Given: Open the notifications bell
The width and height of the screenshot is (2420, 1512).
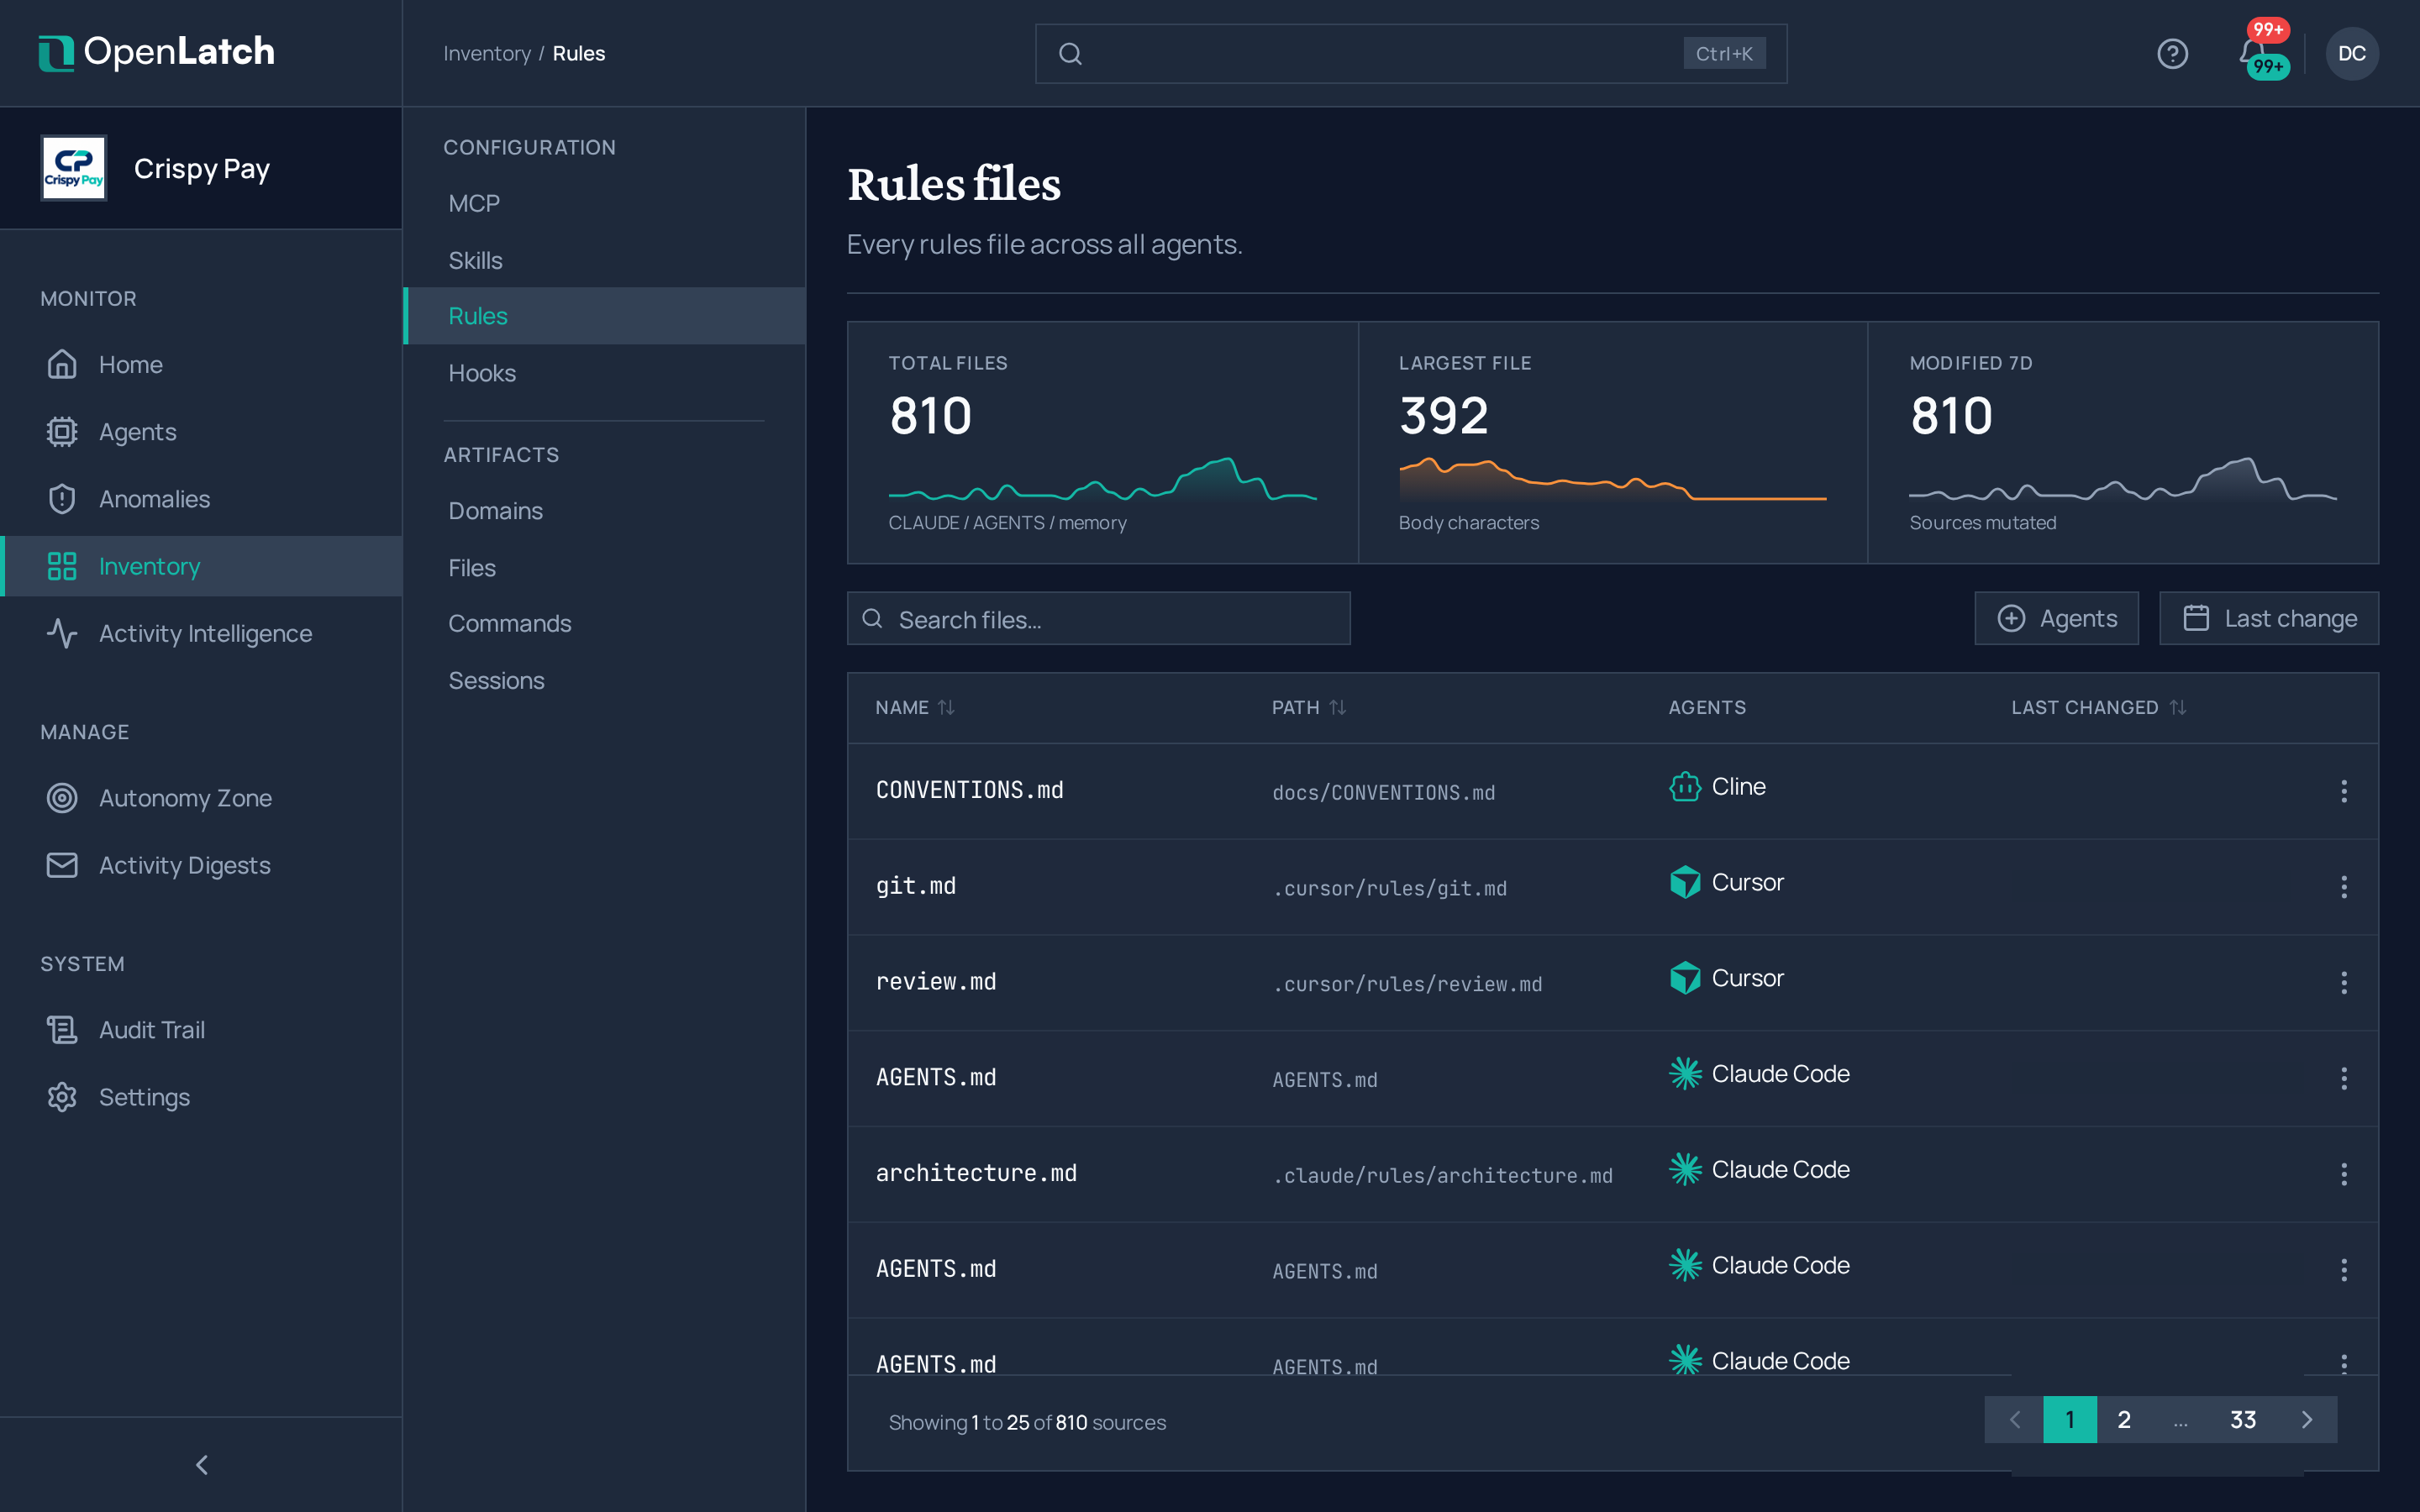Looking at the screenshot, I should 2252,52.
